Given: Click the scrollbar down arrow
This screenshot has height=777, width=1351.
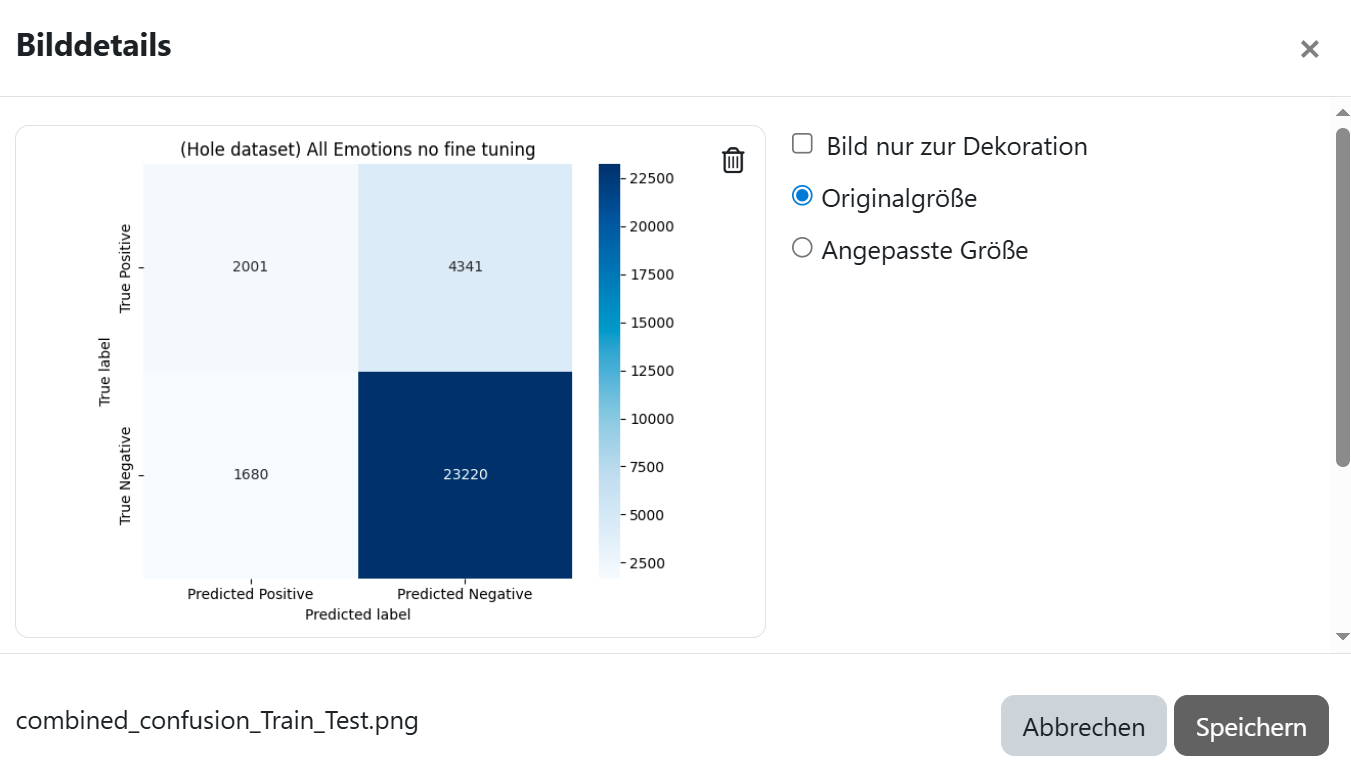Looking at the screenshot, I should pyautogui.click(x=1342, y=636).
